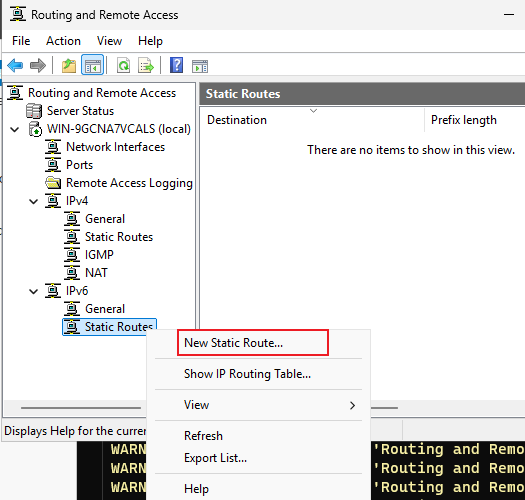Collapse the IPv6 tree node
This screenshot has width=525, height=500.
tap(33, 291)
